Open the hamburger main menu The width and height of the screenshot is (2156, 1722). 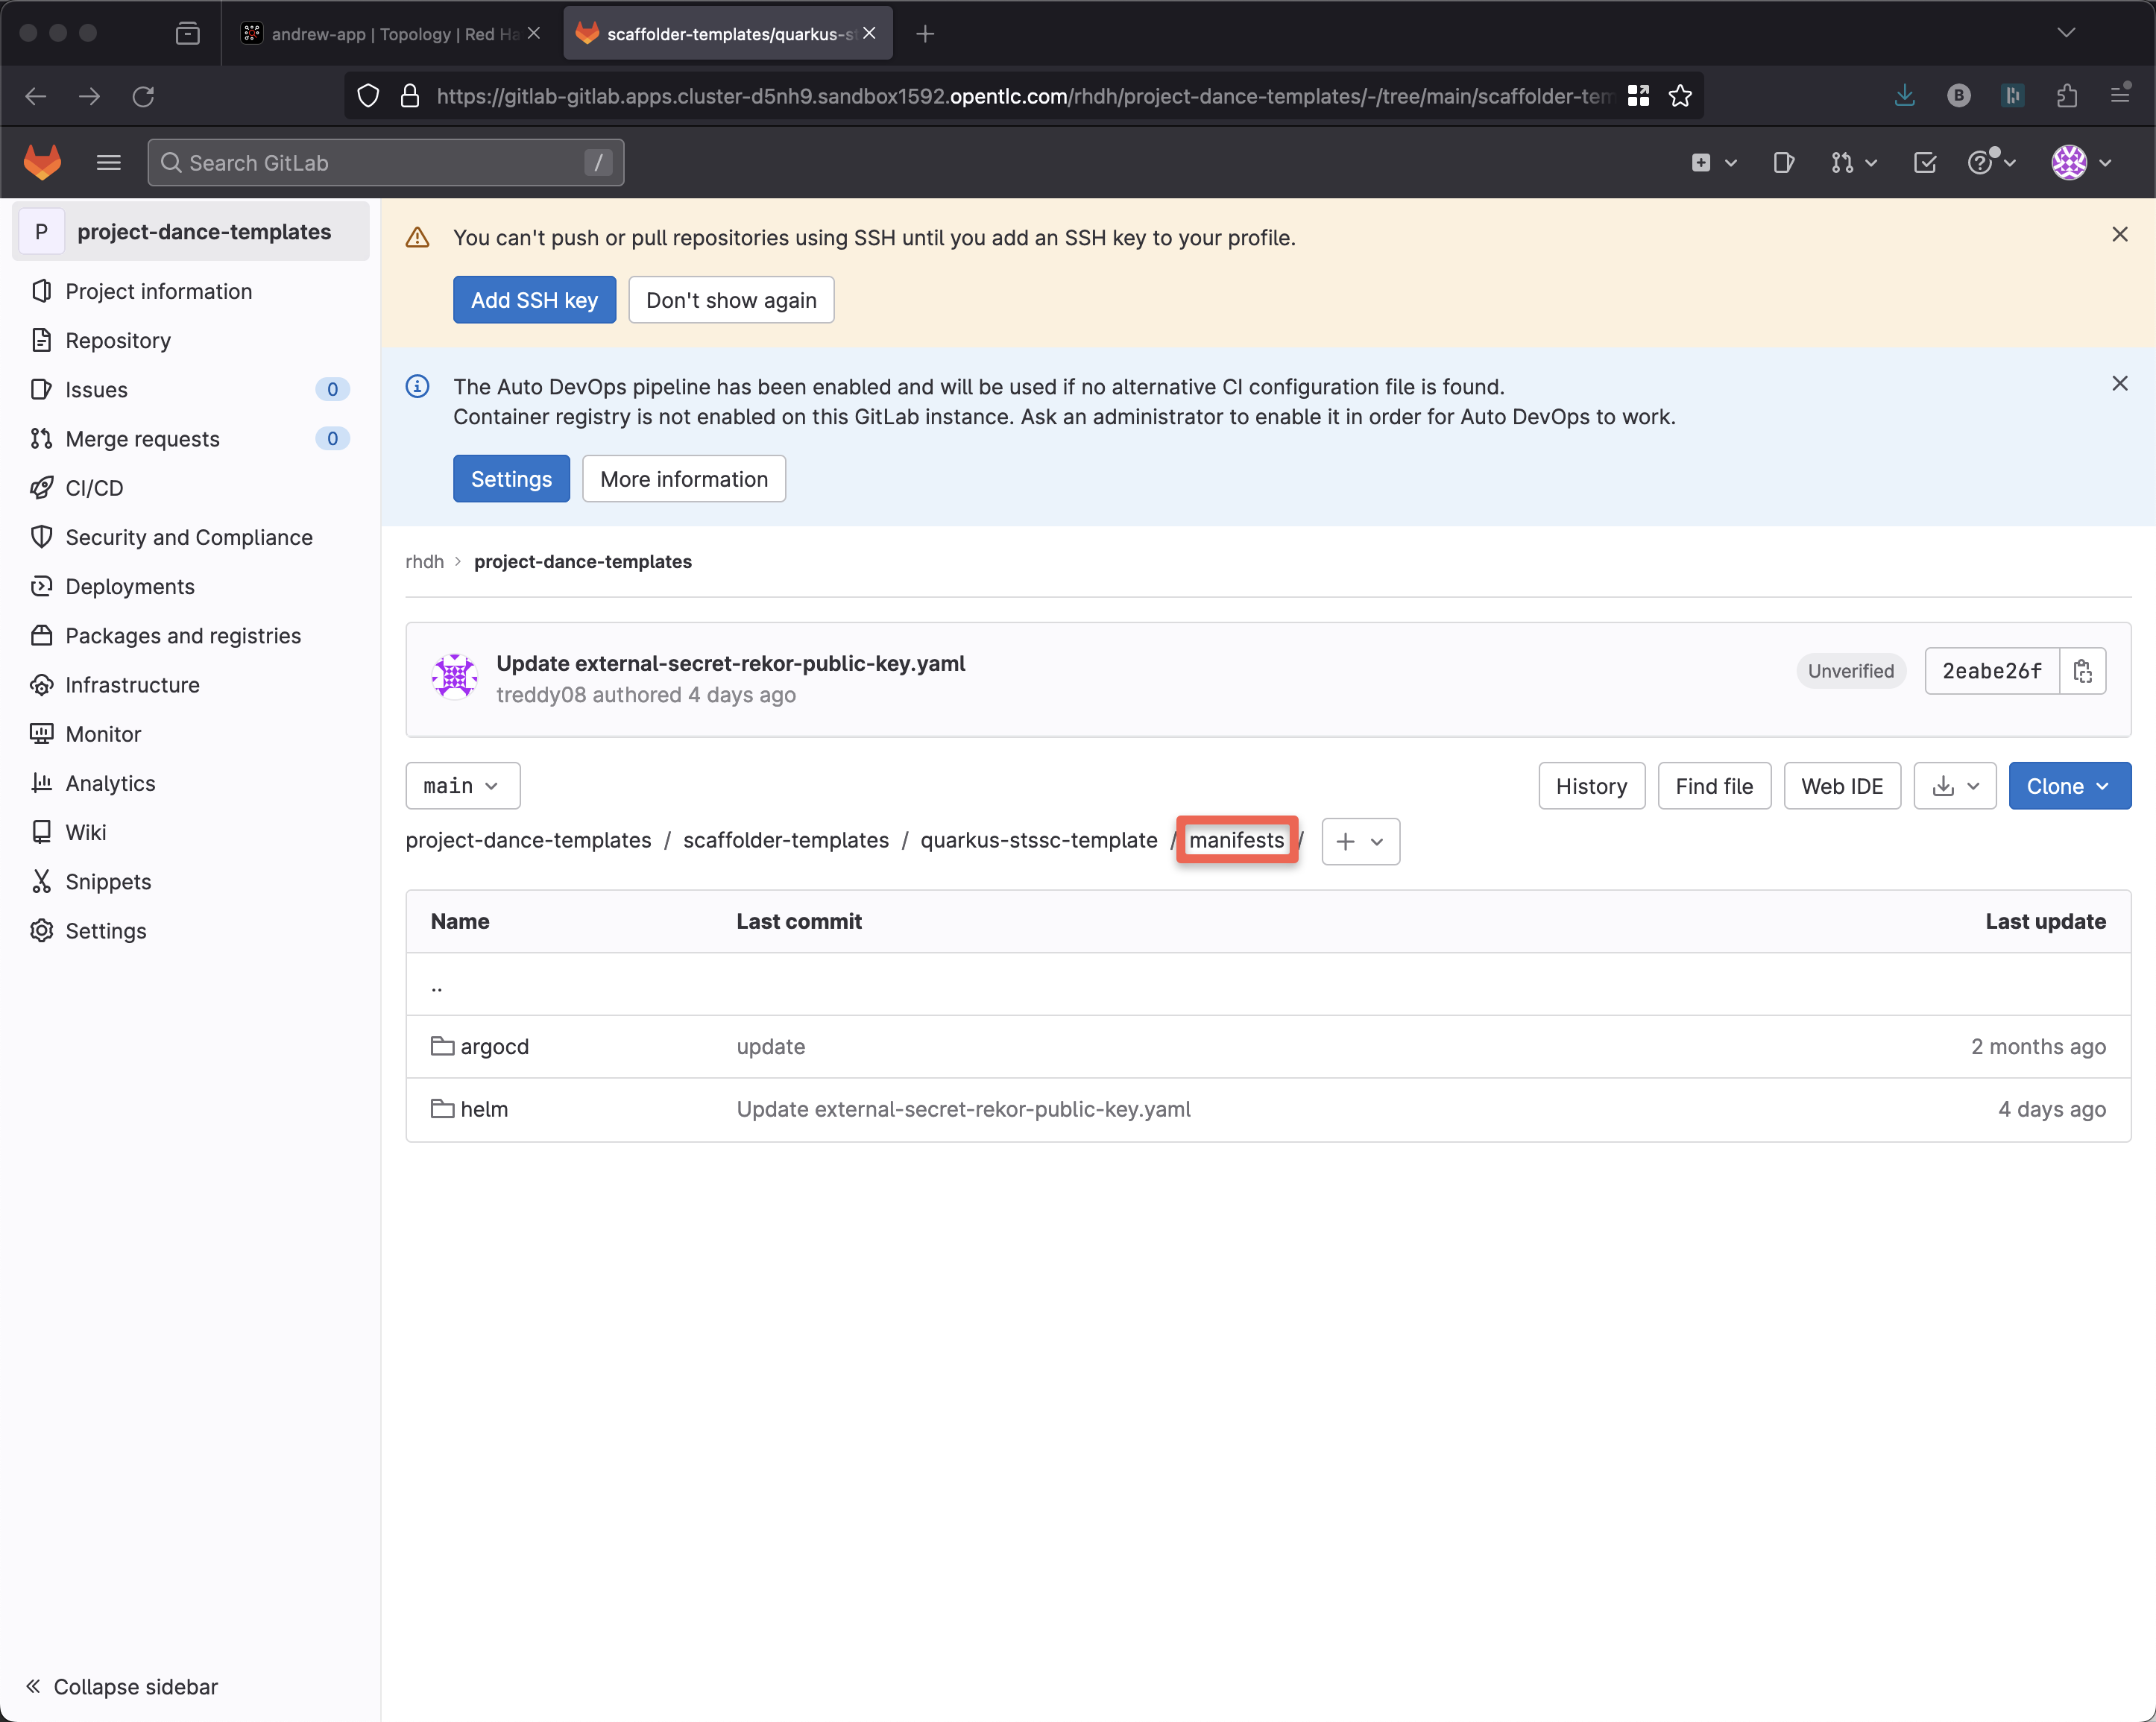coord(108,162)
